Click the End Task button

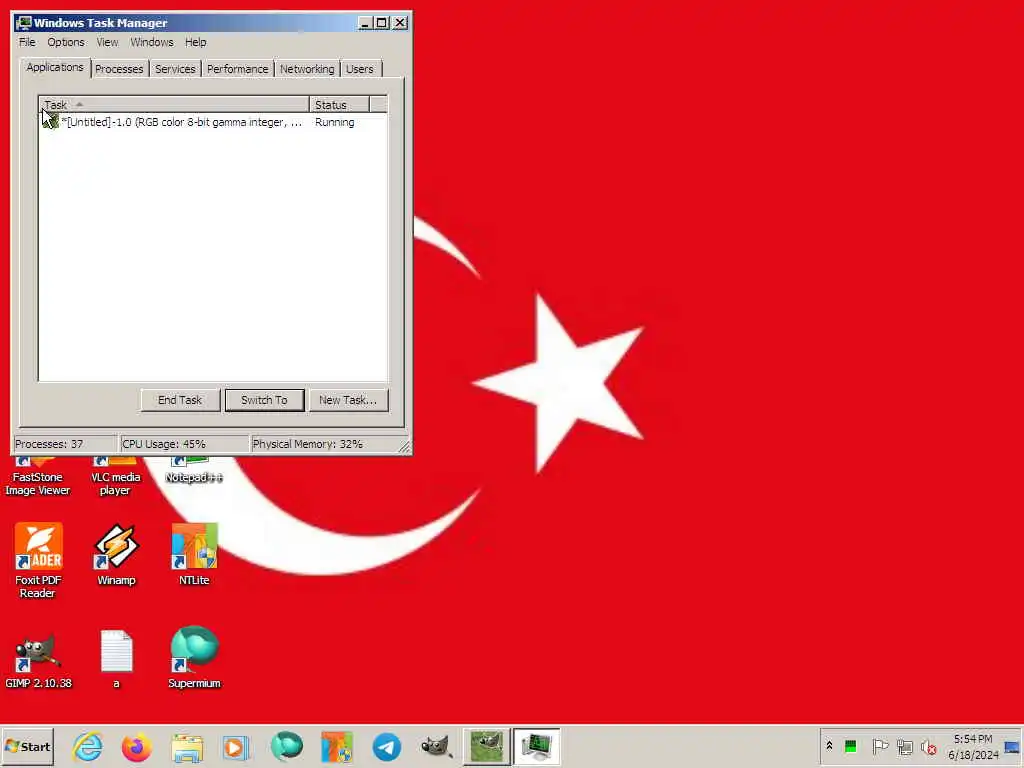(x=180, y=400)
